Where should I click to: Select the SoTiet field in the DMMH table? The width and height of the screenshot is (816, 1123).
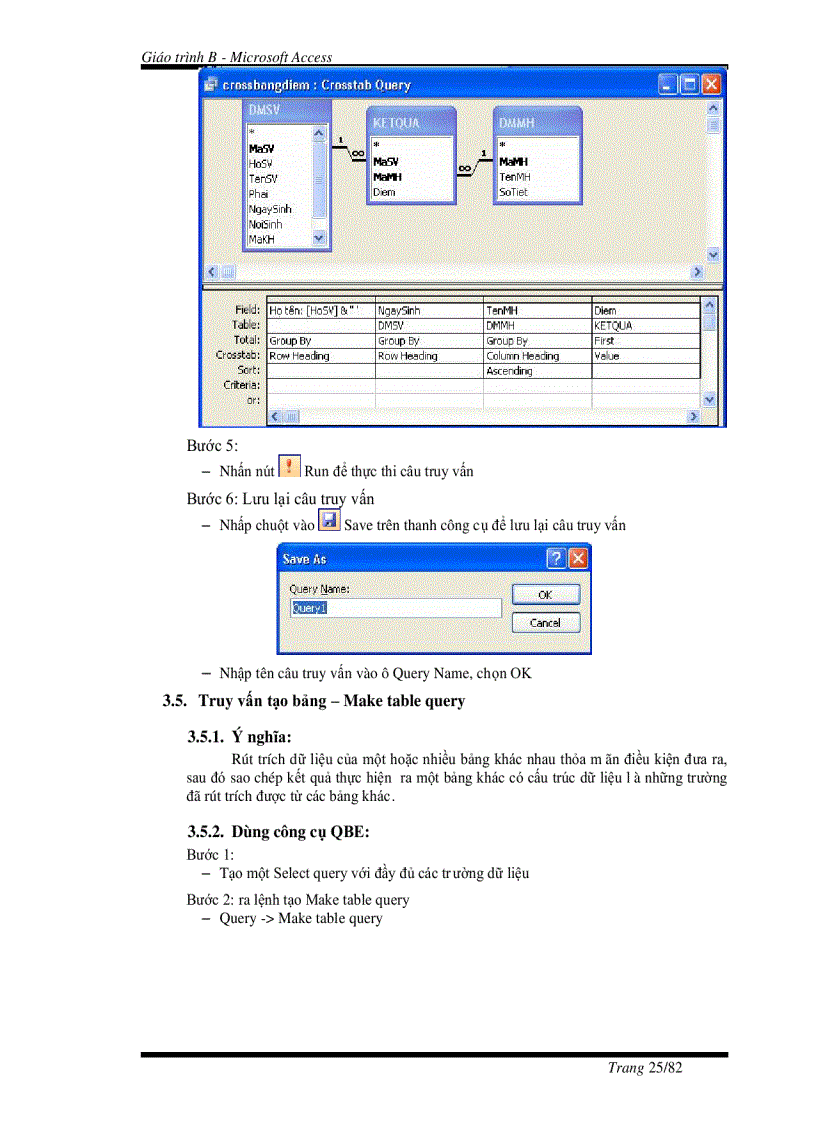tap(514, 191)
